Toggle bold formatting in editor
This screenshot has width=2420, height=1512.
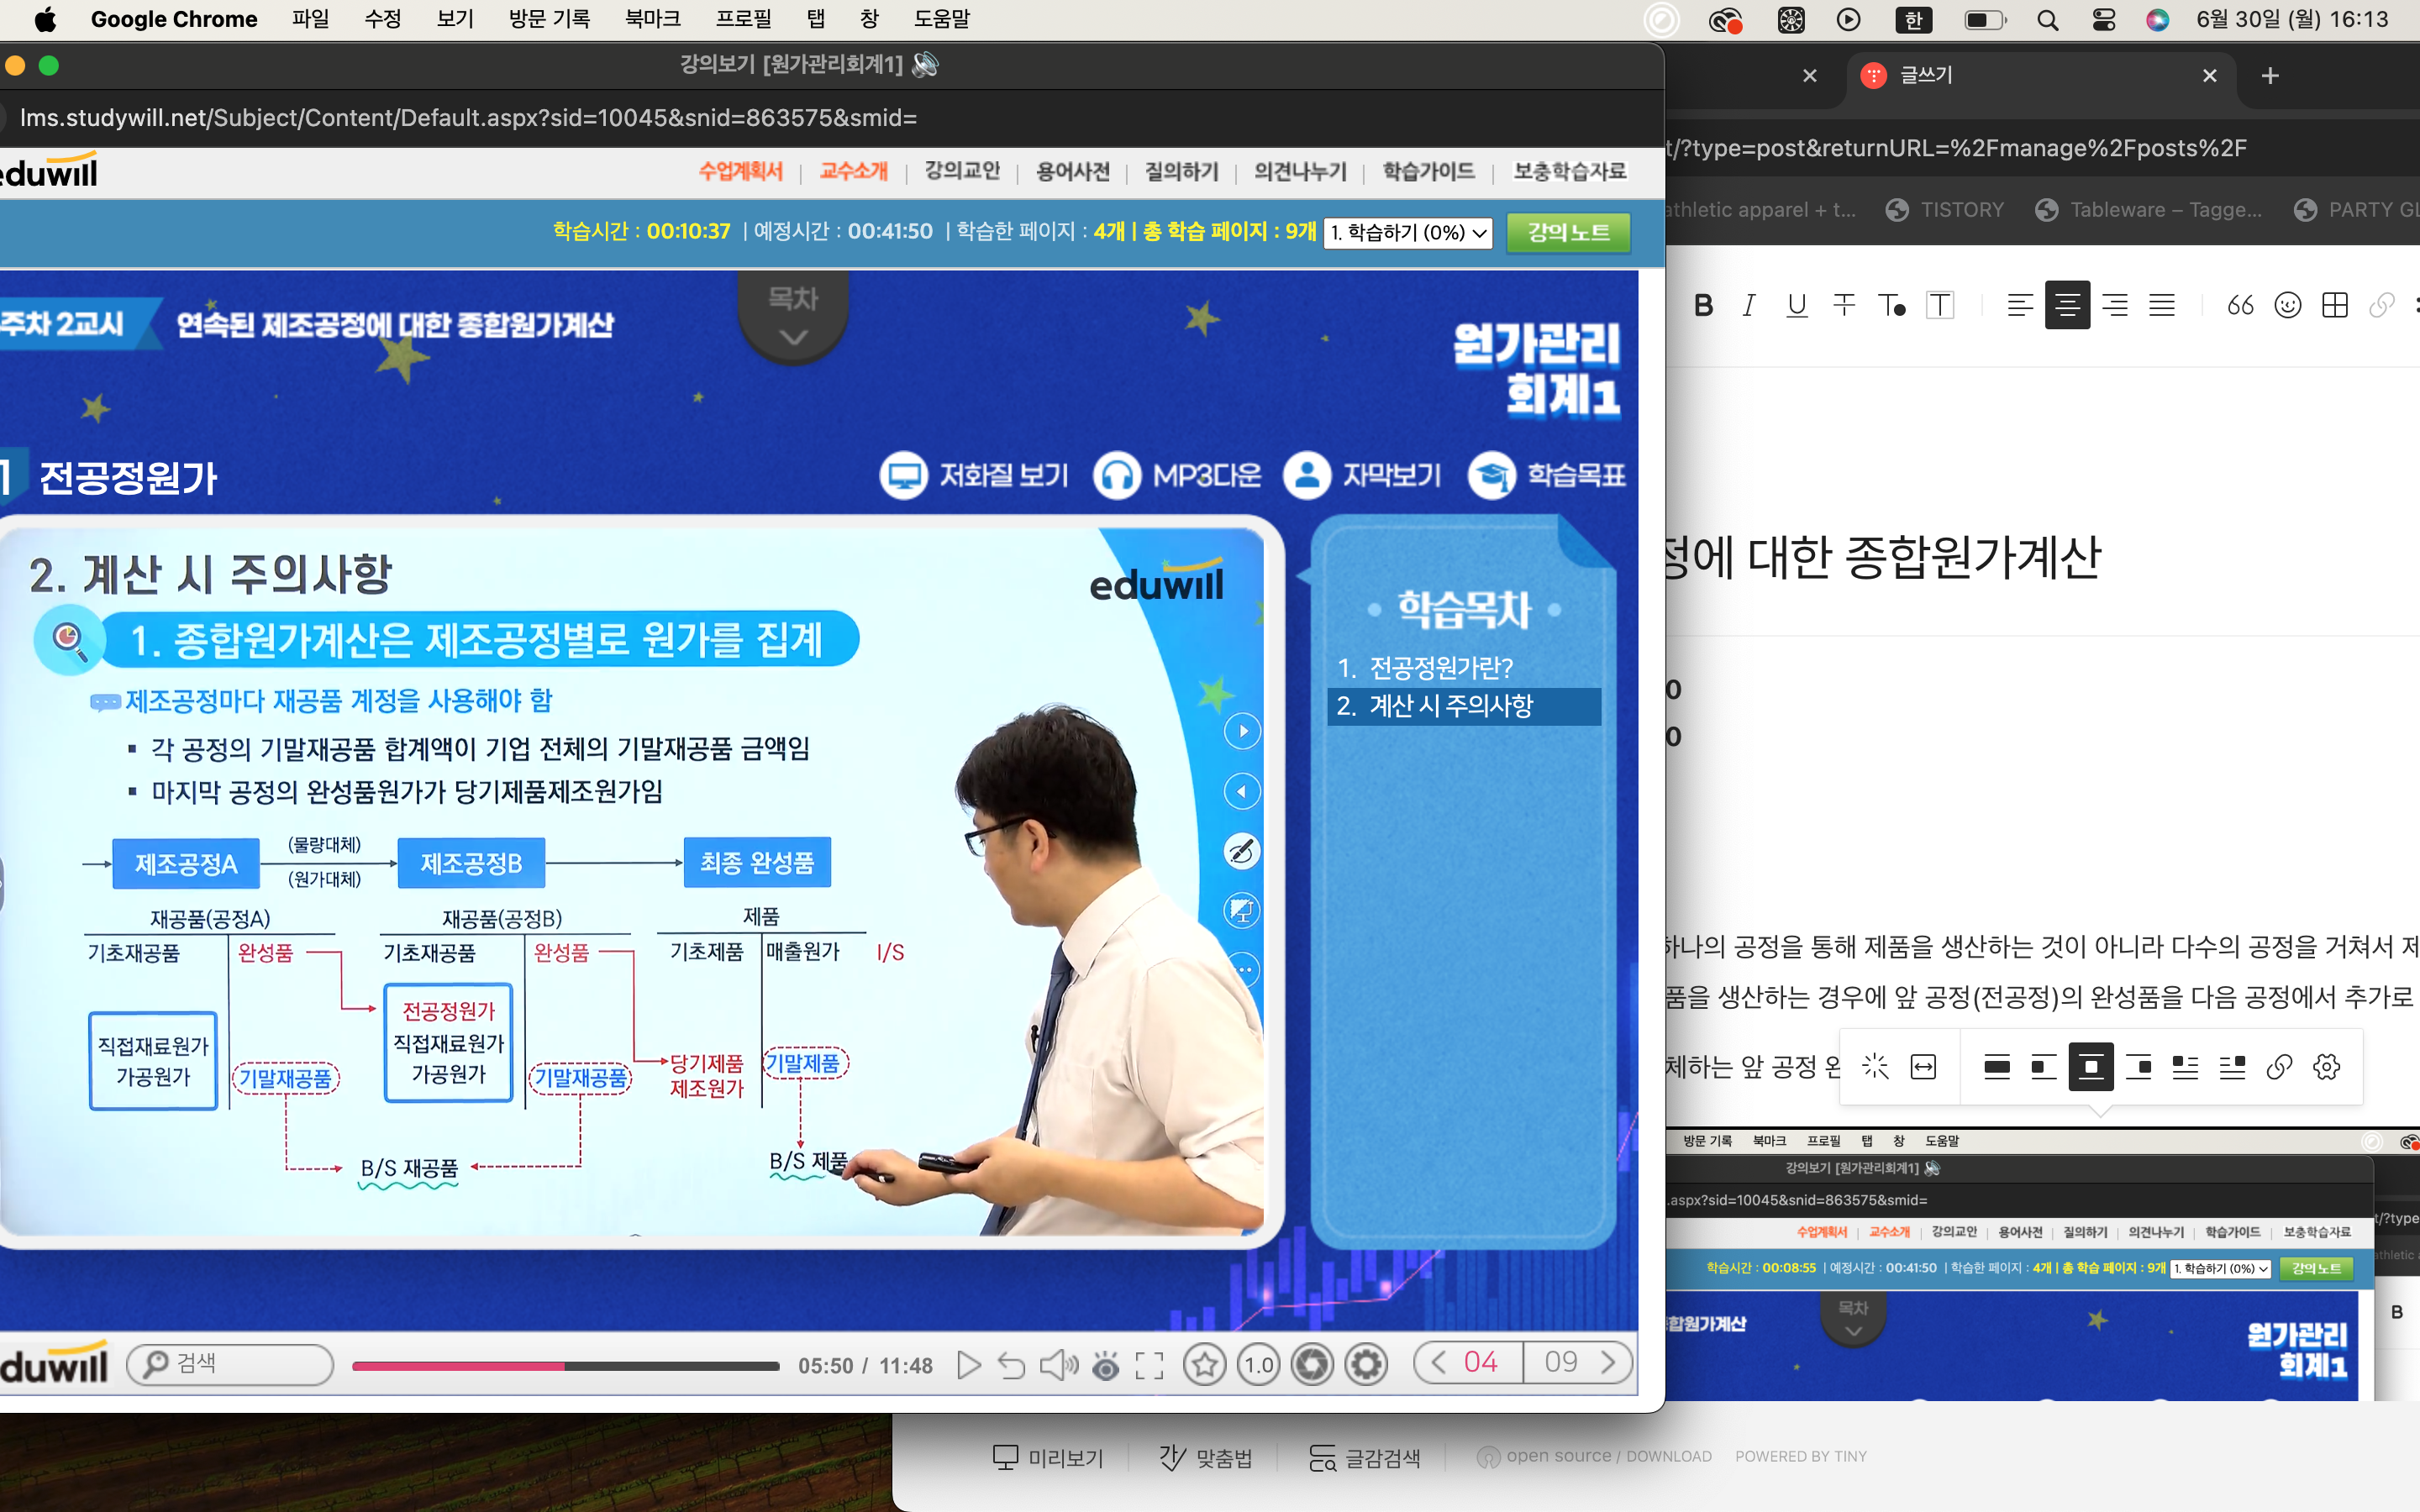(x=1703, y=305)
